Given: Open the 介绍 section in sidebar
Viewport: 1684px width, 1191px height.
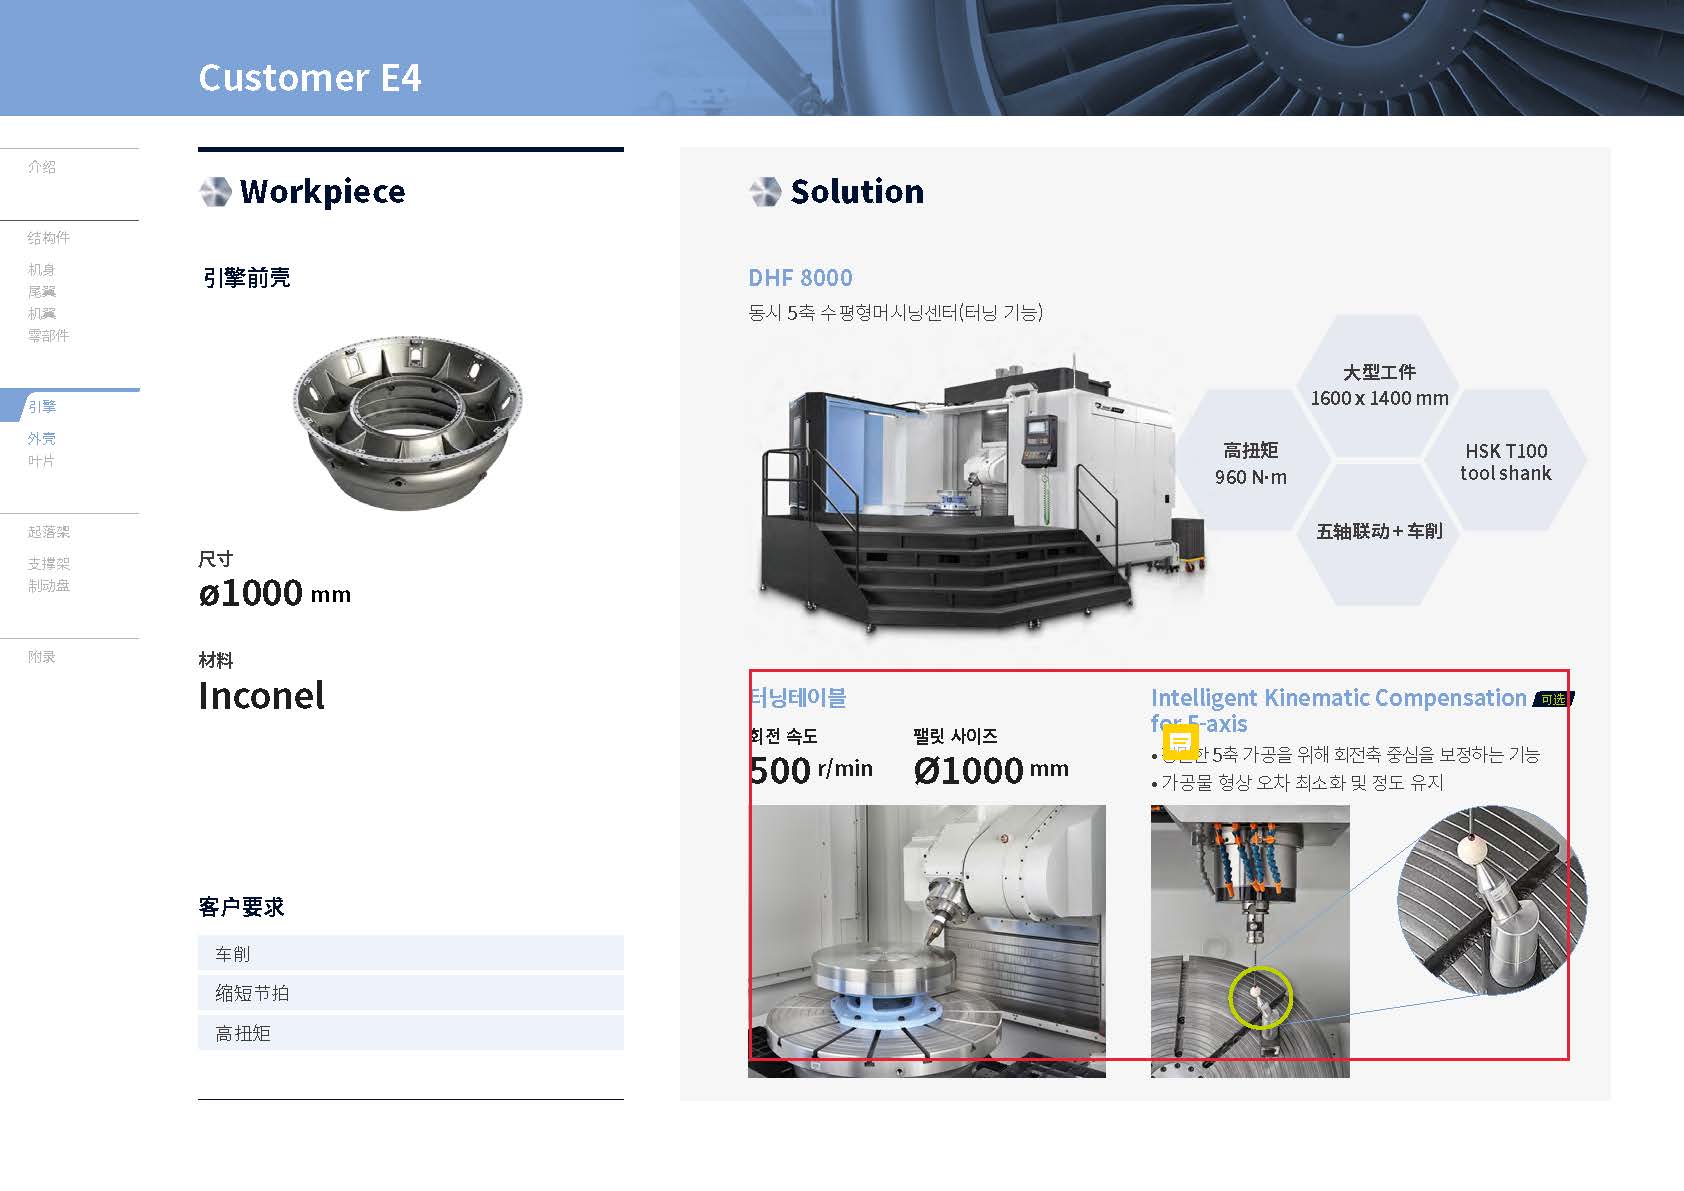Looking at the screenshot, I should 42,167.
